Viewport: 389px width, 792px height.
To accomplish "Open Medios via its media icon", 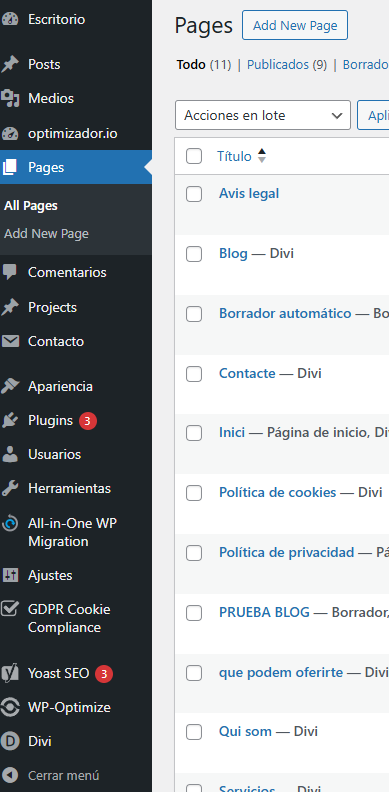I will pyautogui.click(x=10, y=98).
